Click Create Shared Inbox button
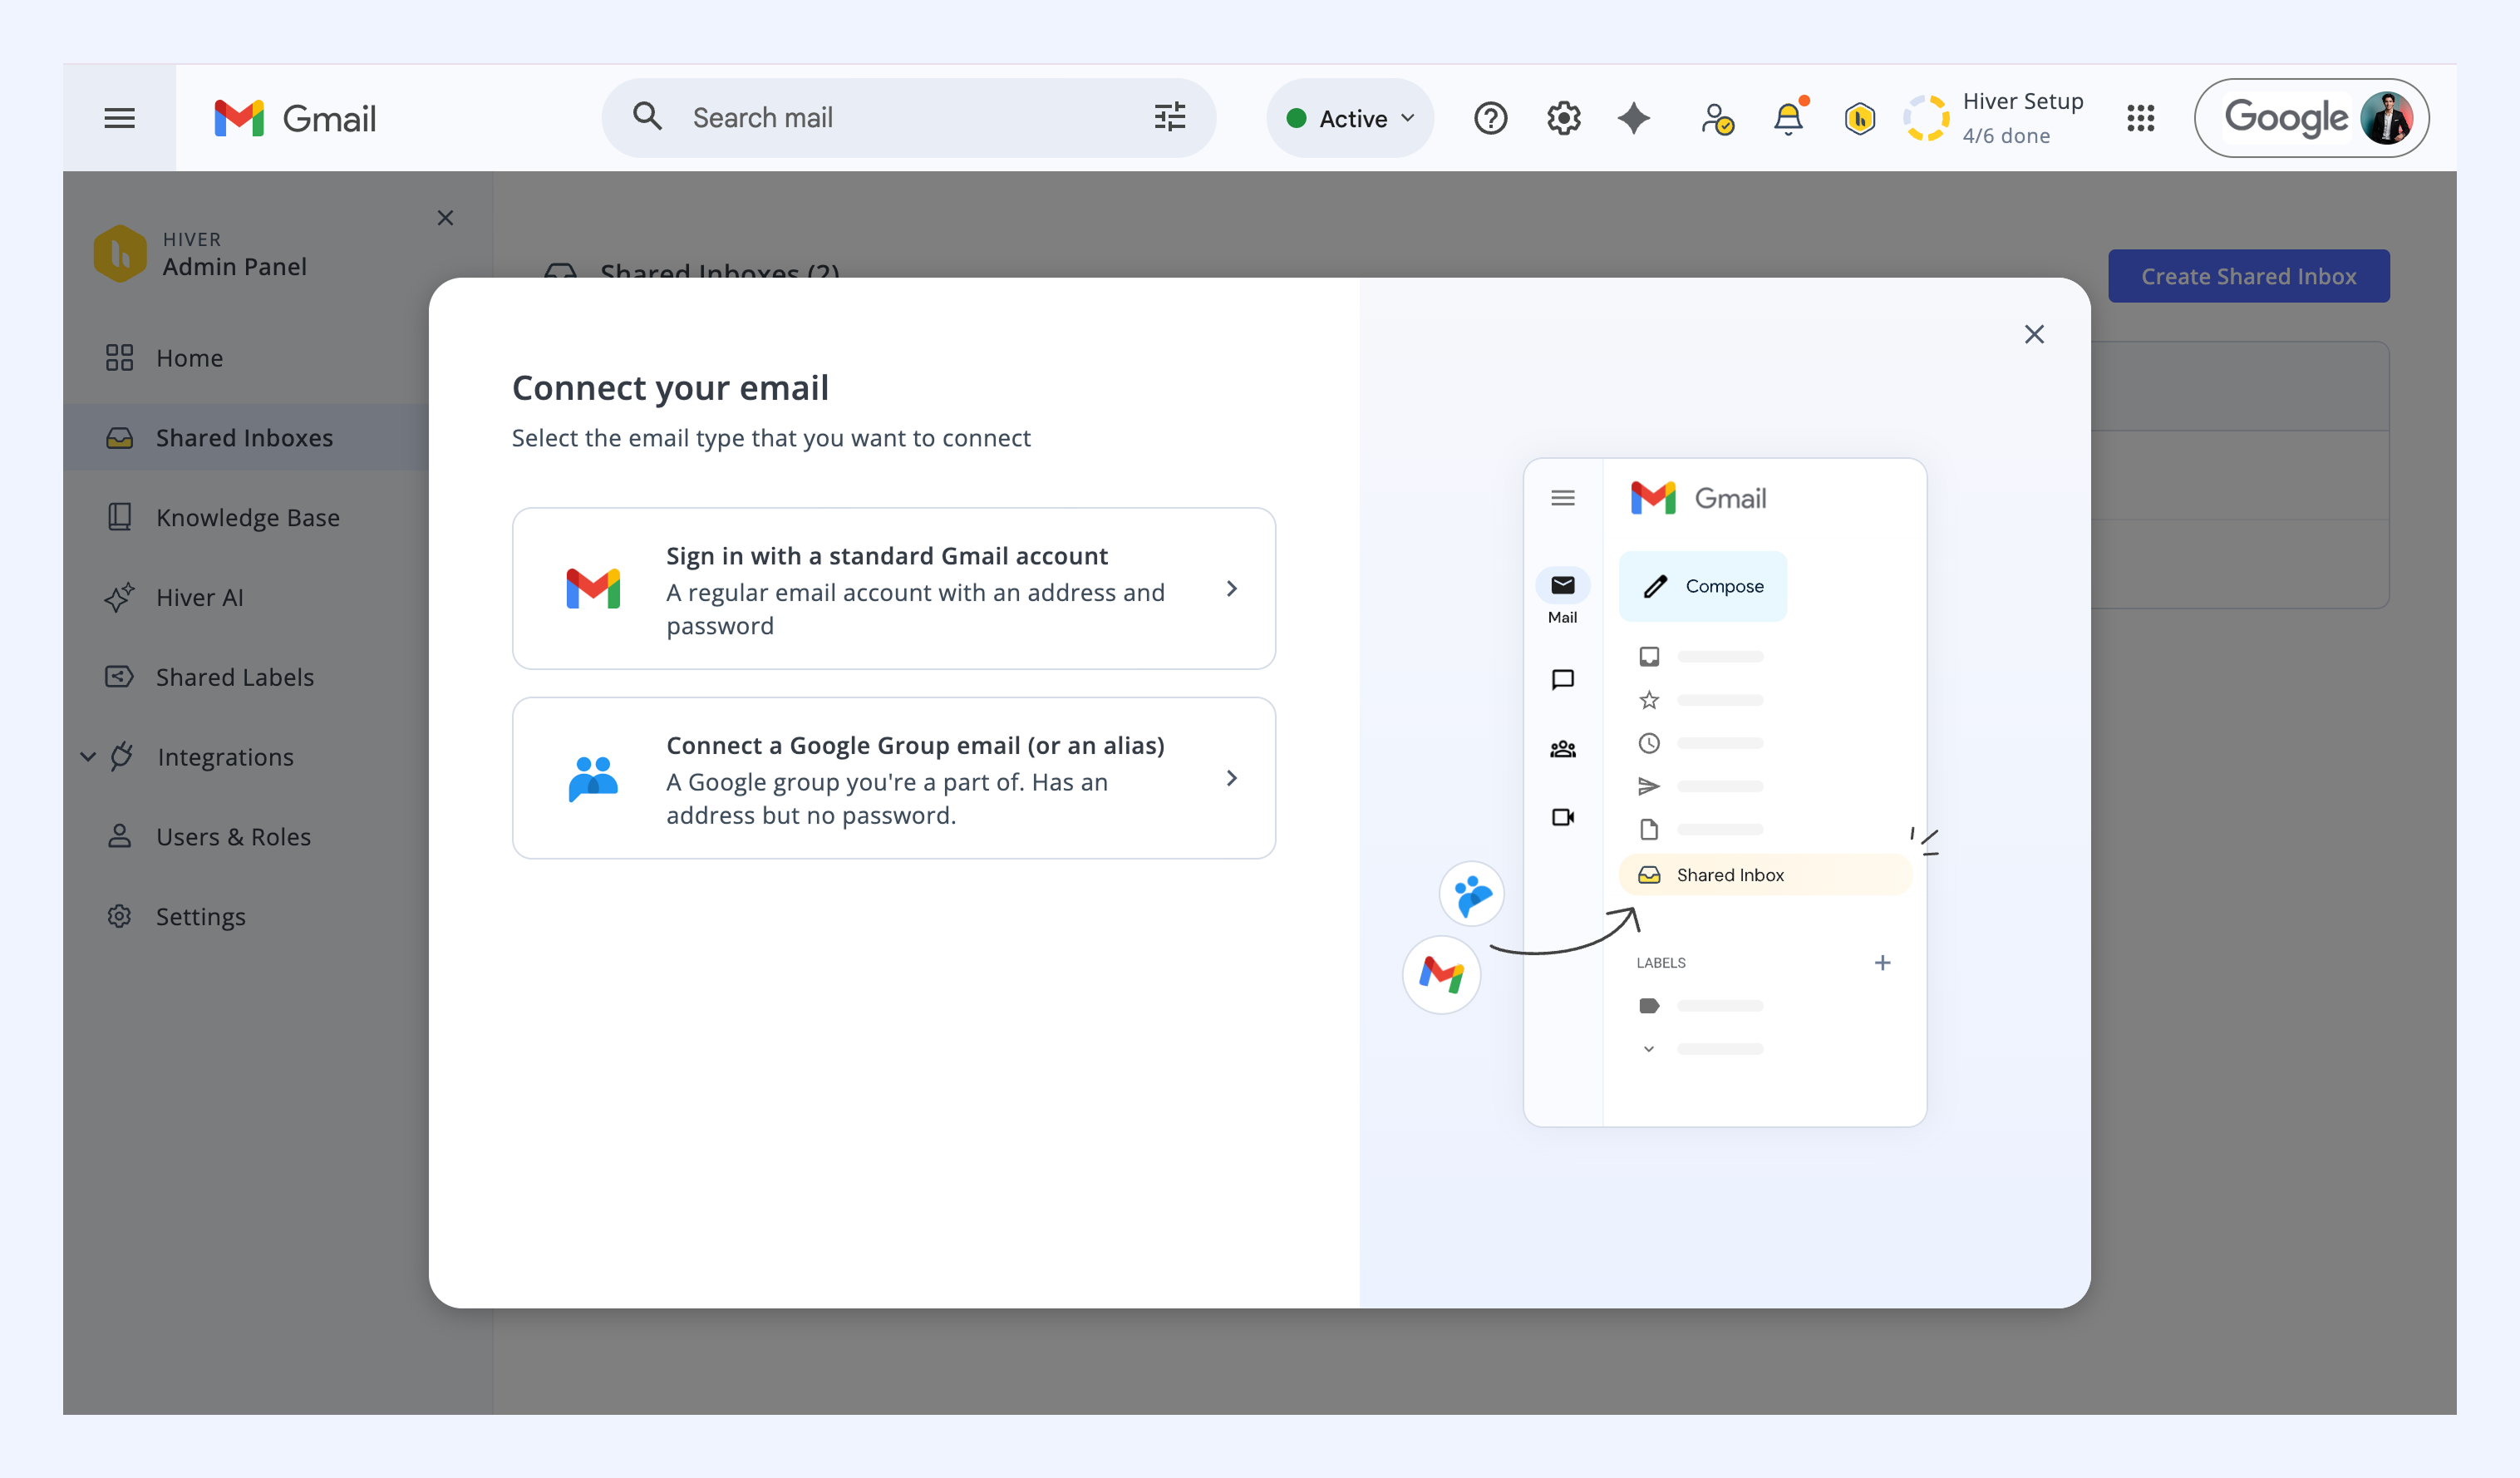This screenshot has height=1478, width=2520. pyautogui.click(x=2248, y=276)
